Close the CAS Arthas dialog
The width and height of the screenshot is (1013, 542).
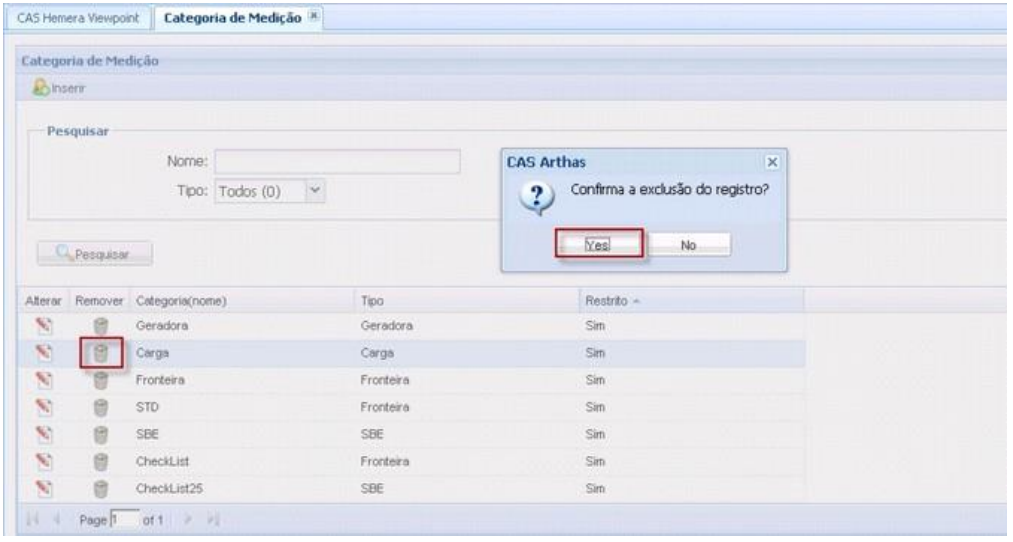point(770,161)
